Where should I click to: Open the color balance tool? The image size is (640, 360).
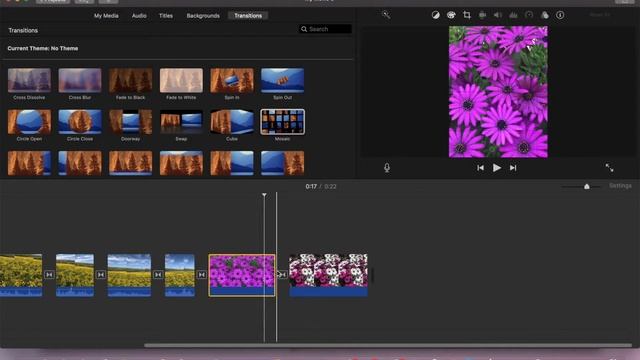436,15
